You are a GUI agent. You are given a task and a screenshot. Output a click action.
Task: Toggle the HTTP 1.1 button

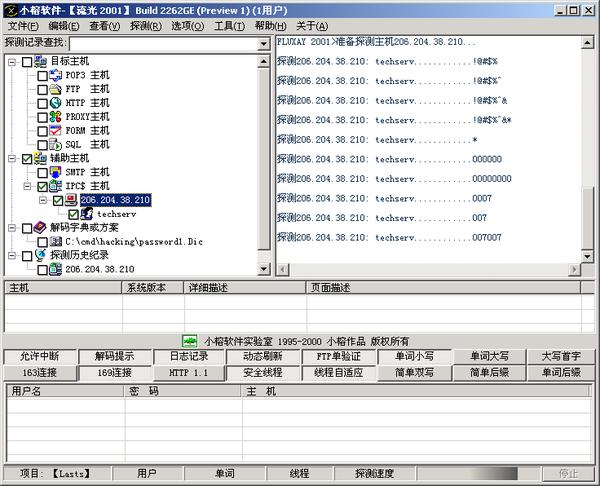point(189,373)
